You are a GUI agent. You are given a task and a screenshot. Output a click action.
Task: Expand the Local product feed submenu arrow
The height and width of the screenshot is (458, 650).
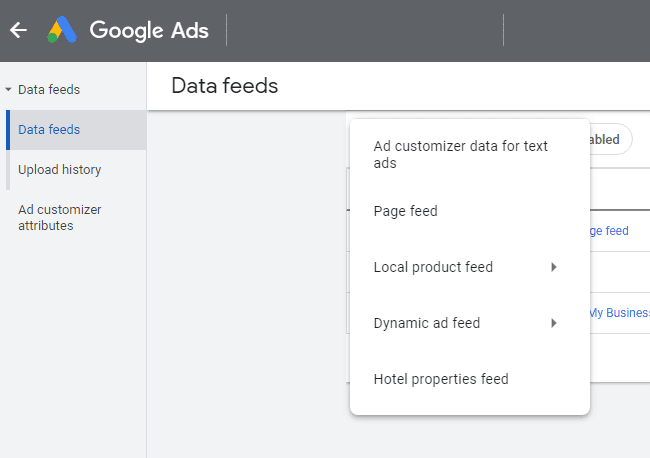(554, 267)
